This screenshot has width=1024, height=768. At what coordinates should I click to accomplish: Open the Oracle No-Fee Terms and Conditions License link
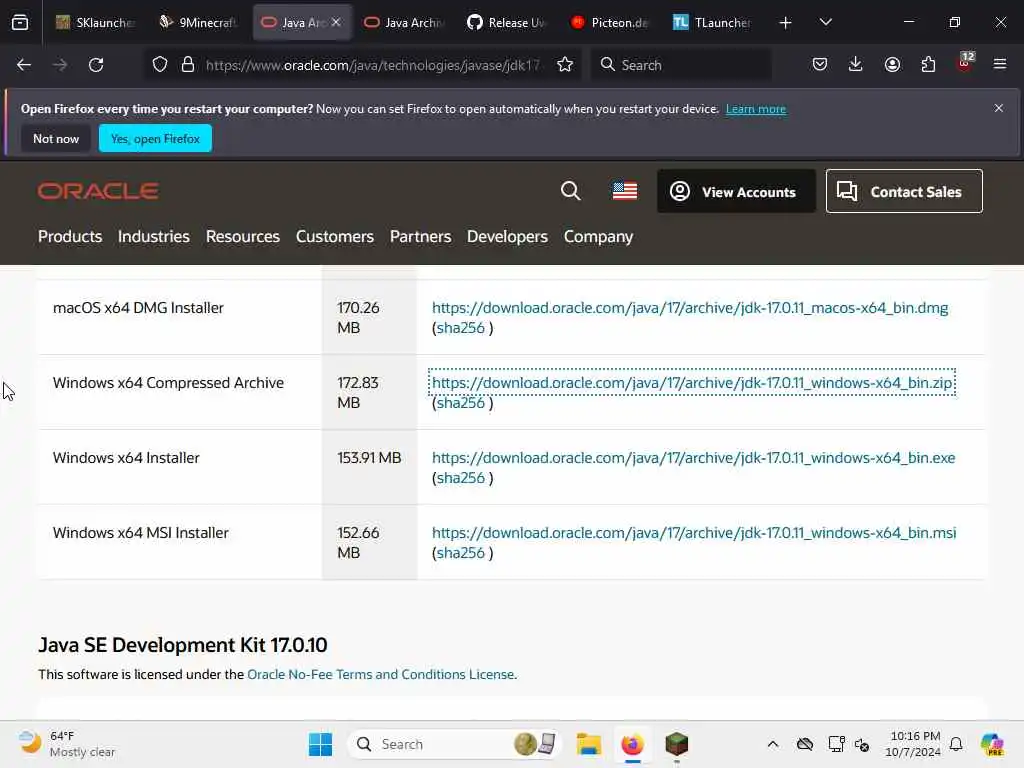(x=381, y=674)
